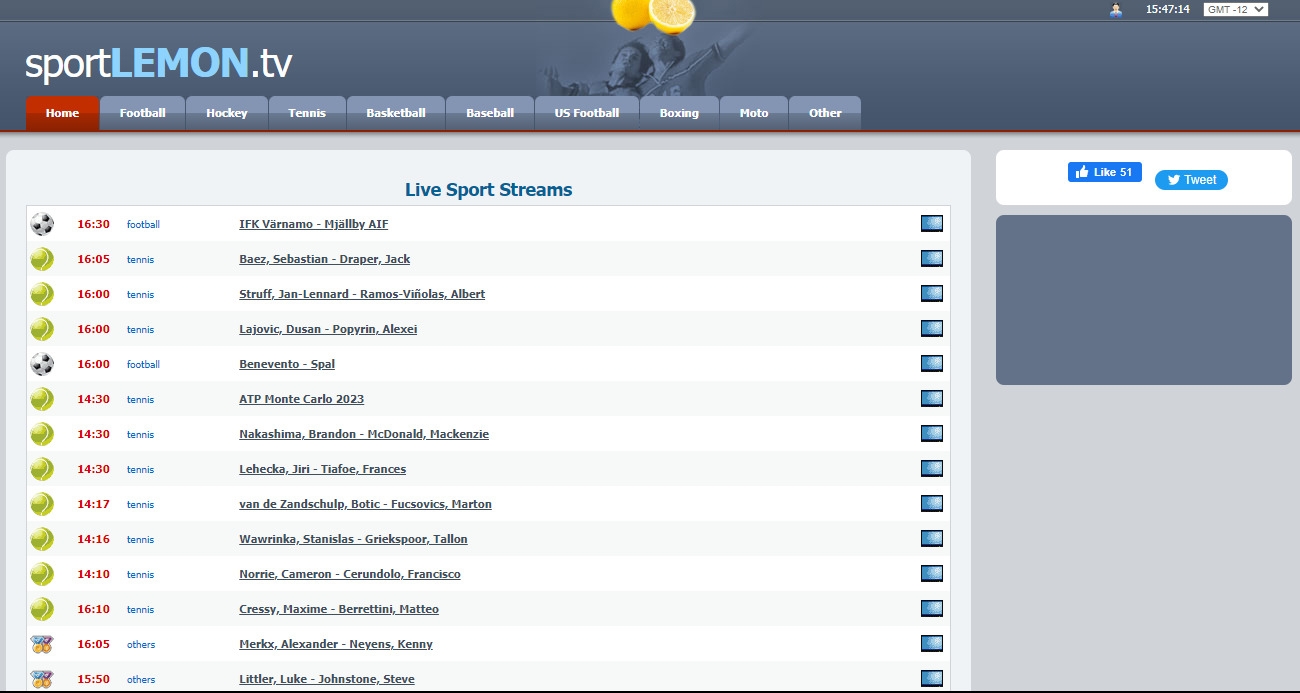
Task: Open the Lehecka, Jiri - Tiafoe, Frances link
Action: [323, 469]
